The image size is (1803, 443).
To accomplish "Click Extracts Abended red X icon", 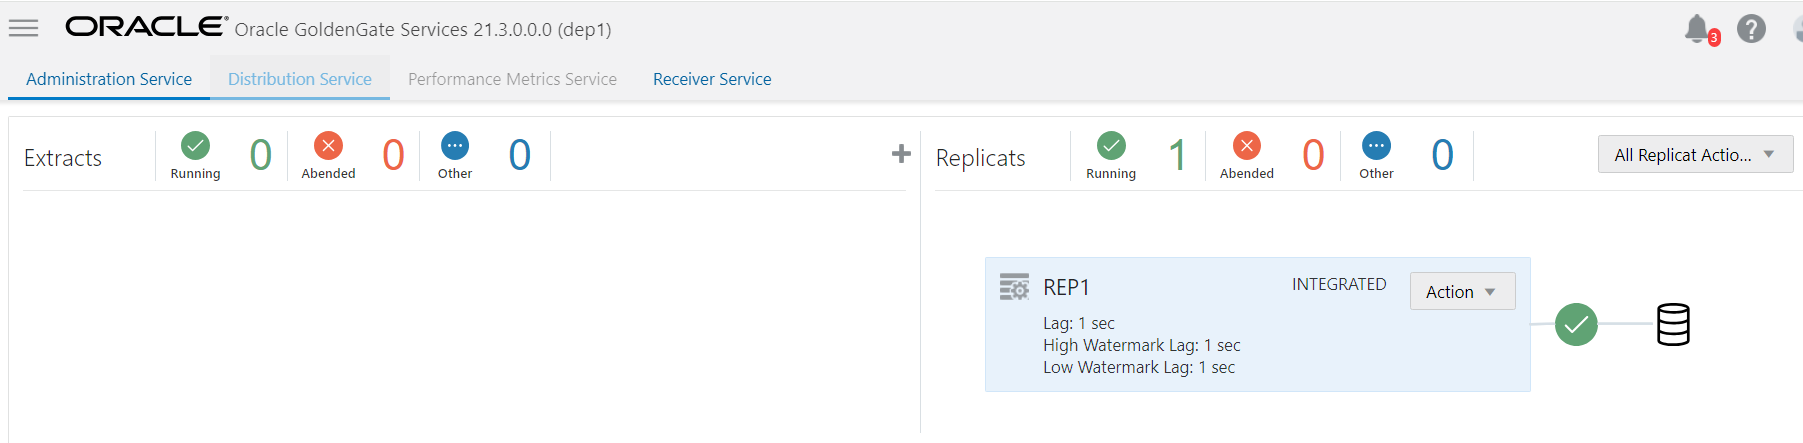I will 328,146.
